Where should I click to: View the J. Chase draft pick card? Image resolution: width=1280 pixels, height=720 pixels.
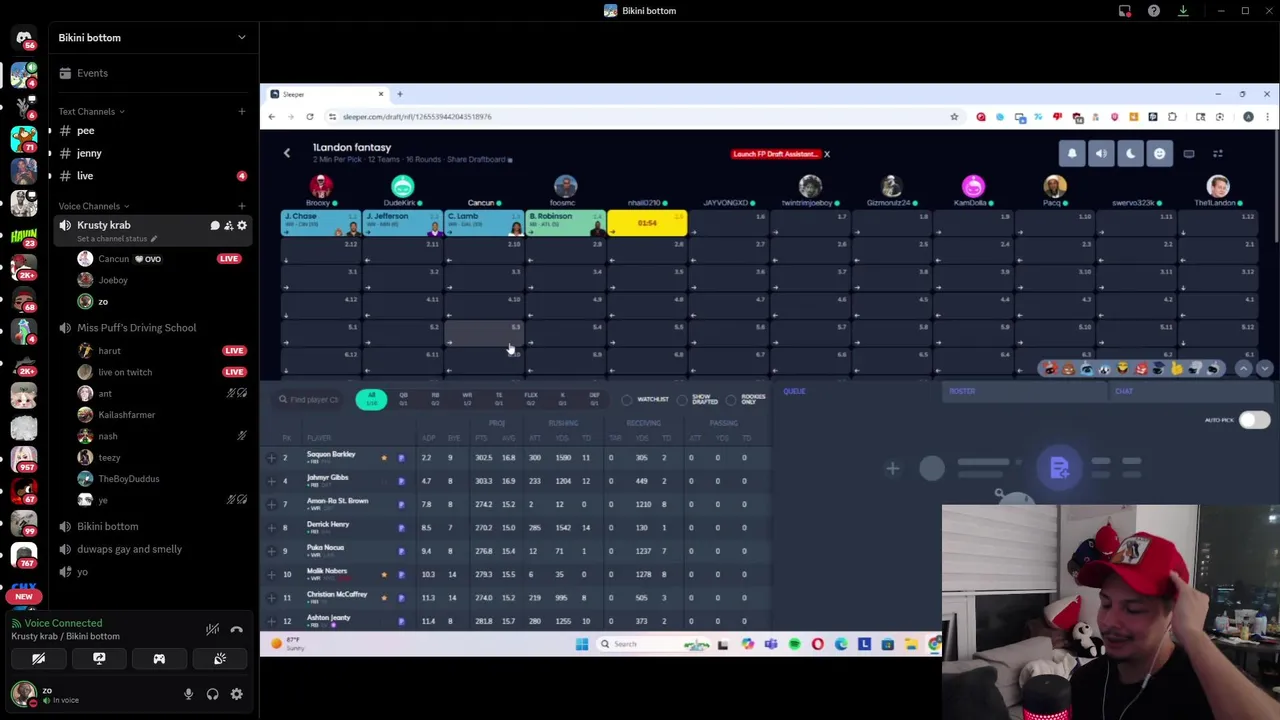point(321,222)
